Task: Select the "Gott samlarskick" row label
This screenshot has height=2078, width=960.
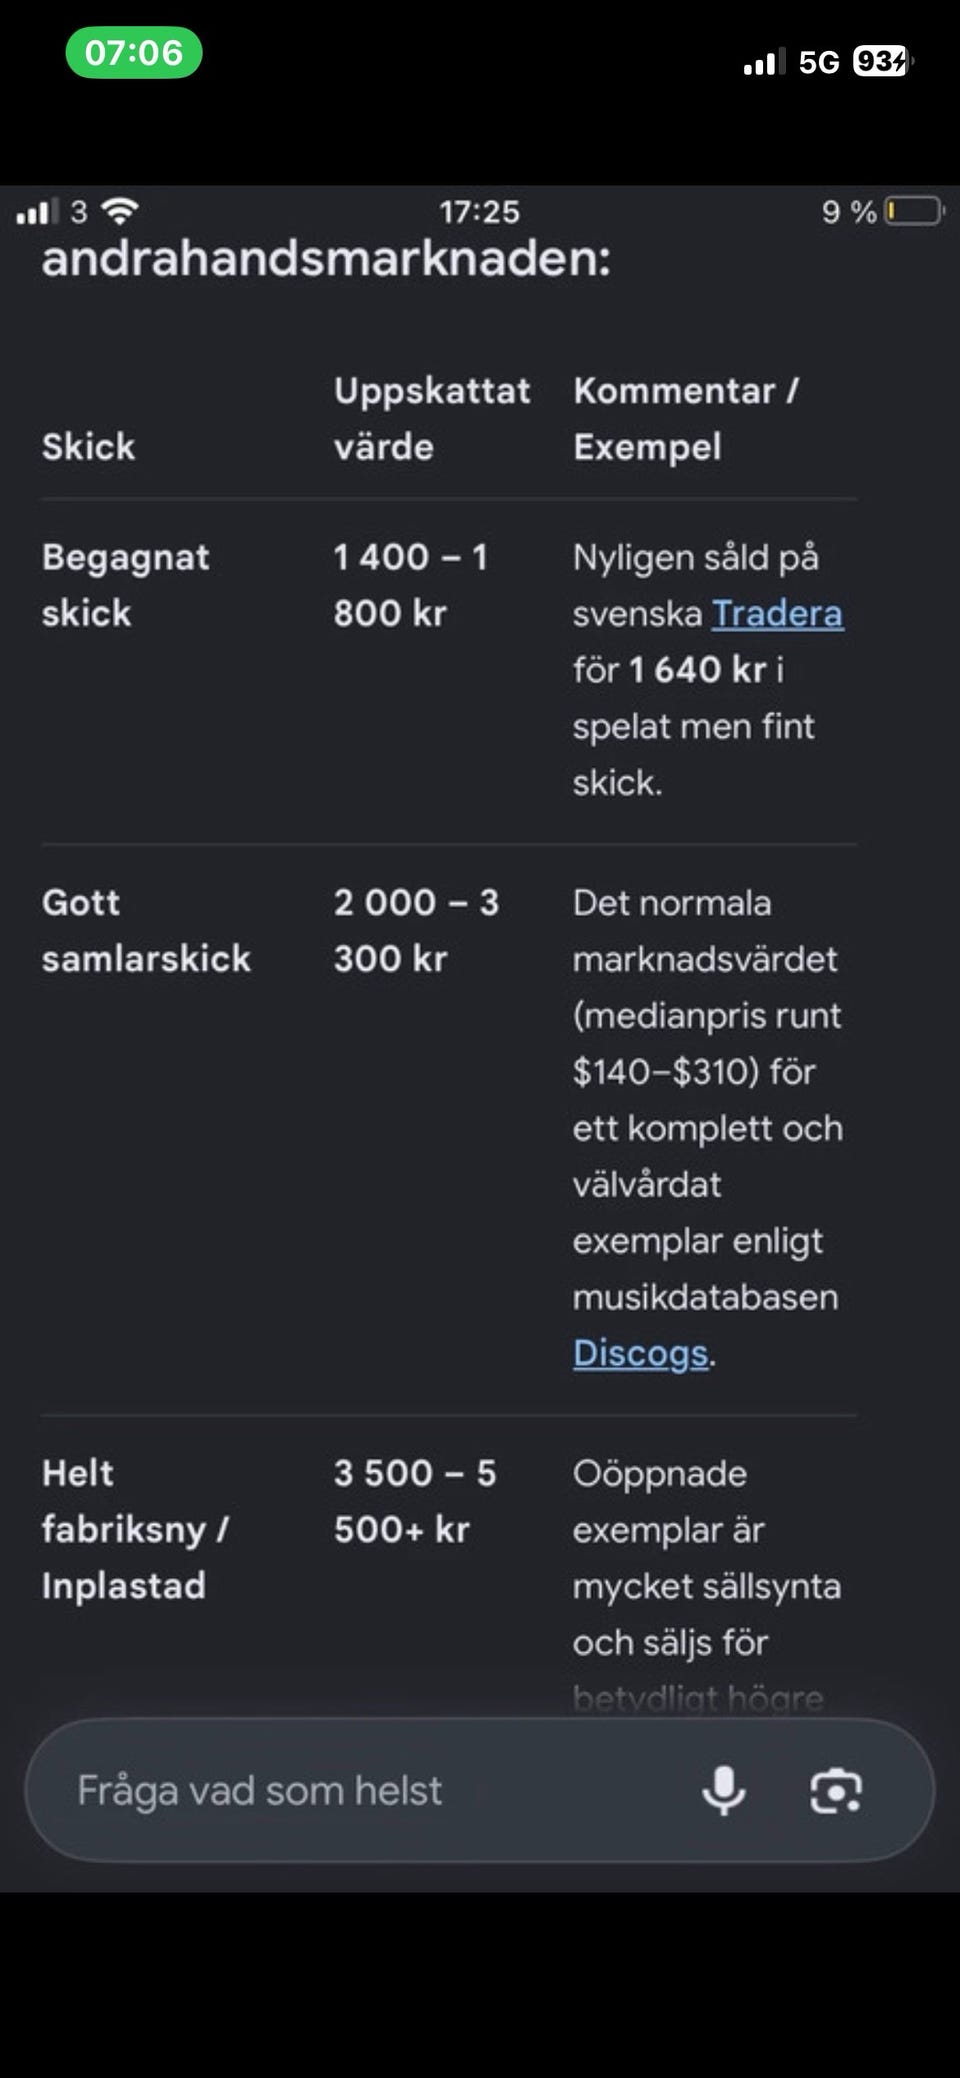Action: 146,930
